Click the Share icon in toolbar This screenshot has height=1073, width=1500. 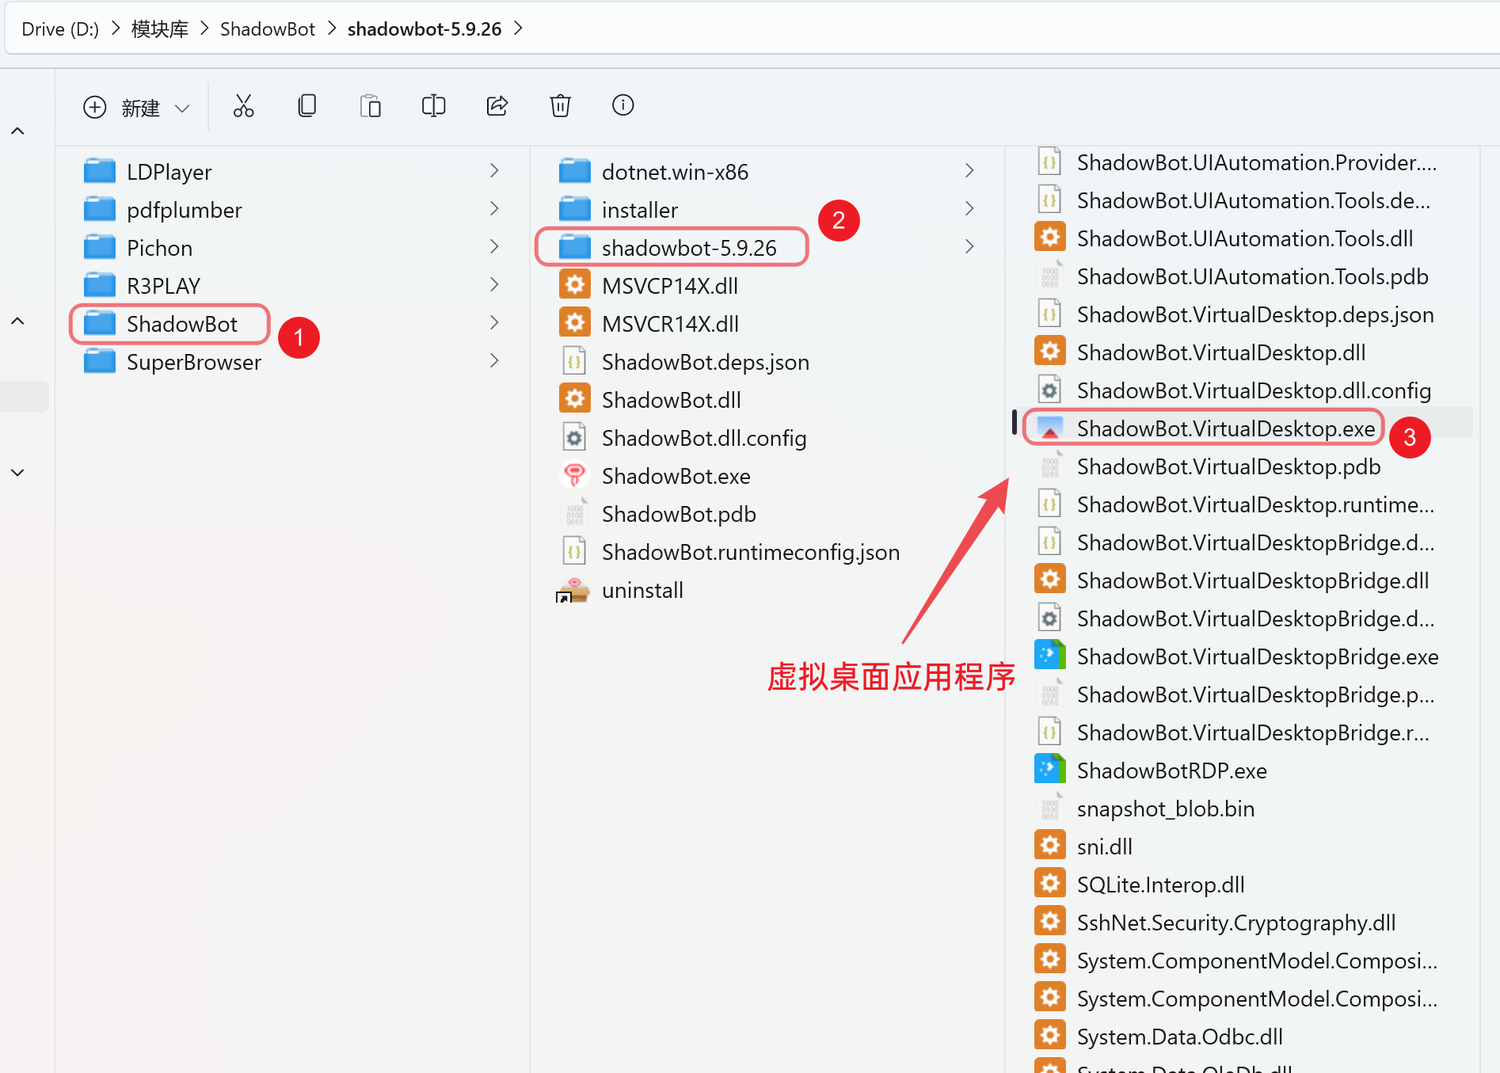pyautogui.click(x=497, y=106)
